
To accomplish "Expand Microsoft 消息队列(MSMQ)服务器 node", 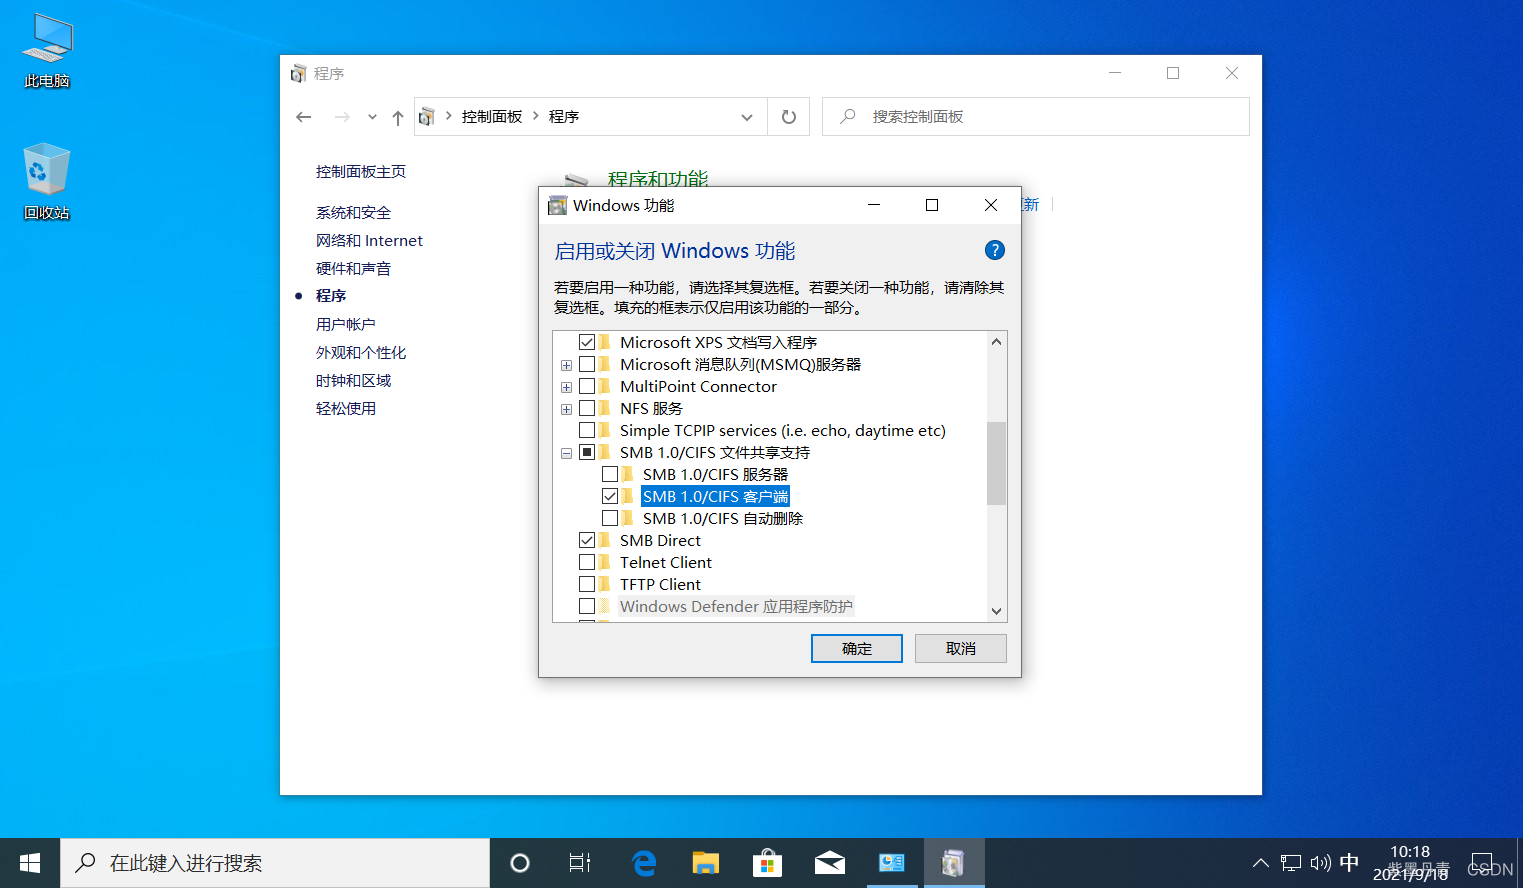I will [566, 365].
